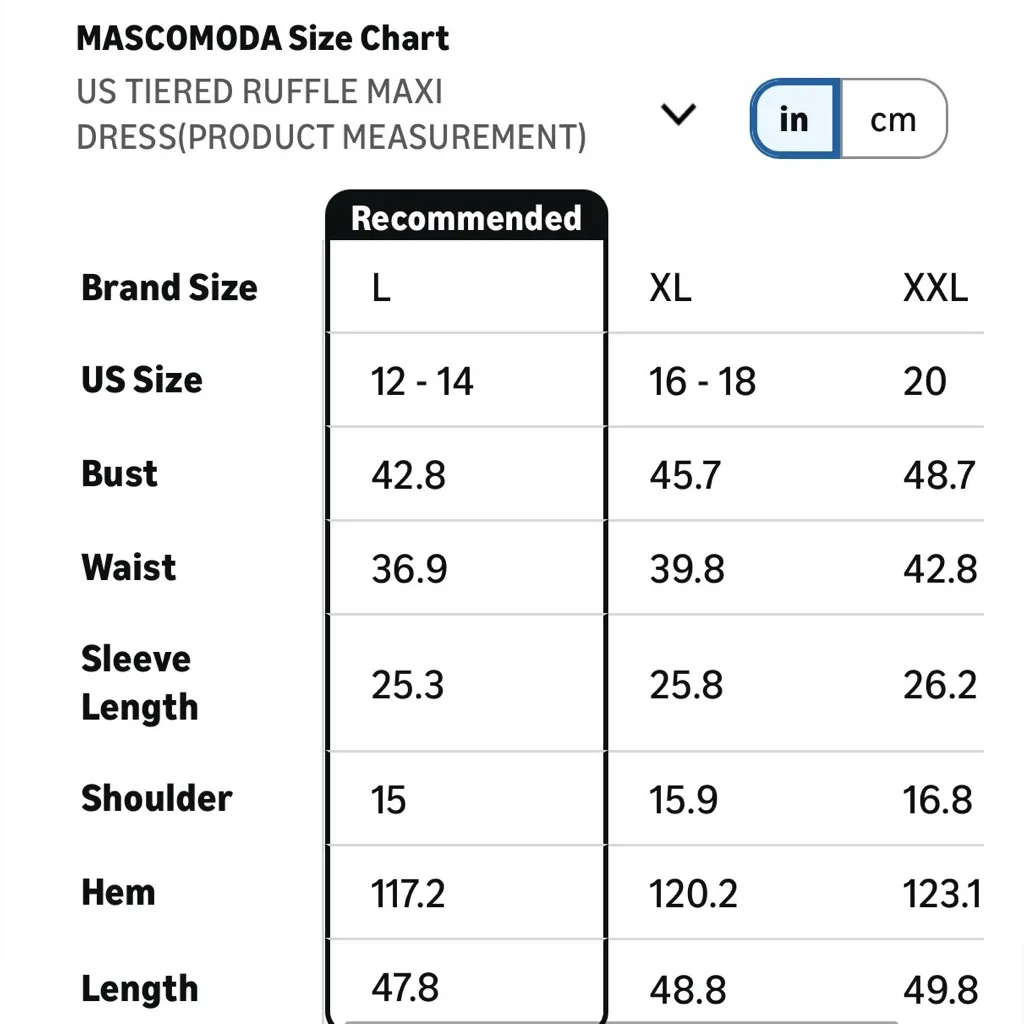Choose brand size XL
This screenshot has height=1024, width=1024.
coord(670,289)
